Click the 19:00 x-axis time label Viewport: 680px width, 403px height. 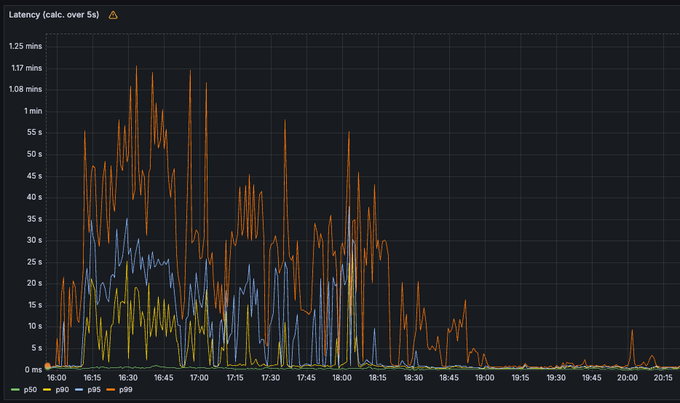pos(484,378)
